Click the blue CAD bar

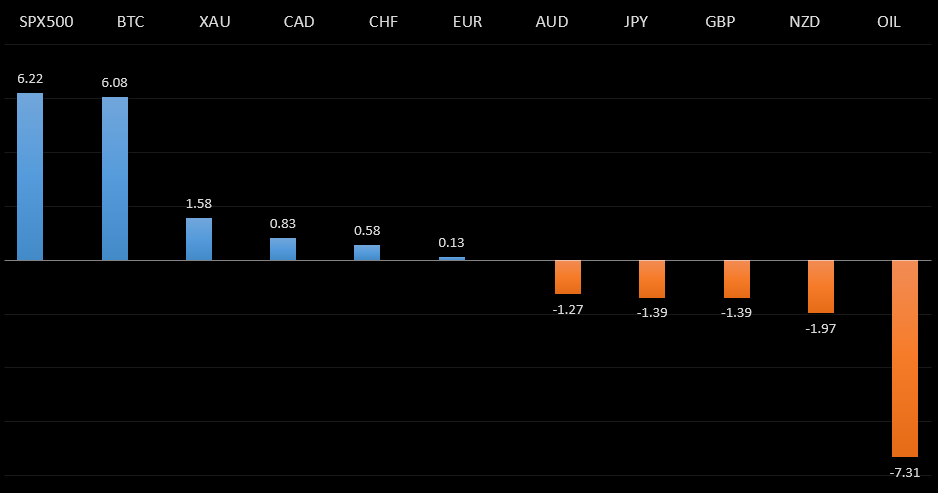point(283,249)
